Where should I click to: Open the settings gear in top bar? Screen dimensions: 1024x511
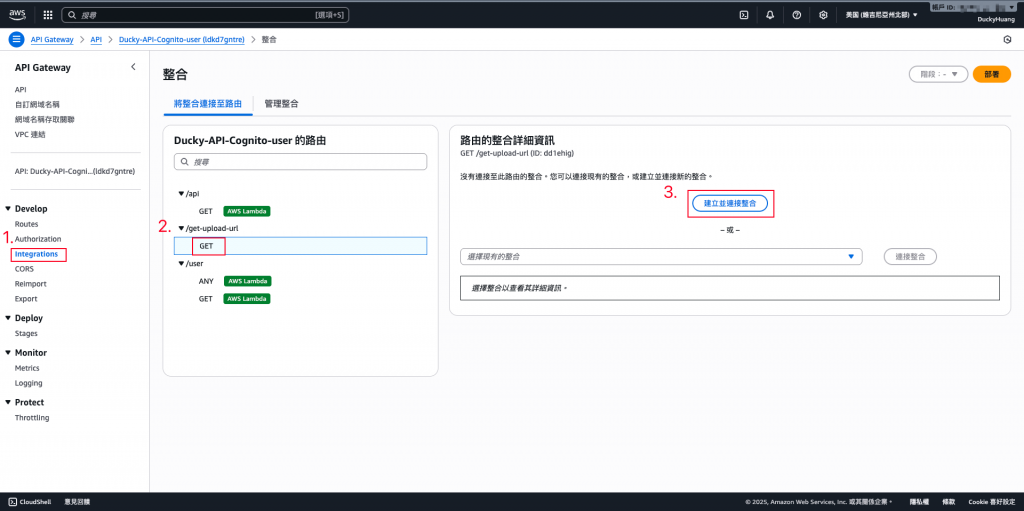pyautogui.click(x=824, y=14)
